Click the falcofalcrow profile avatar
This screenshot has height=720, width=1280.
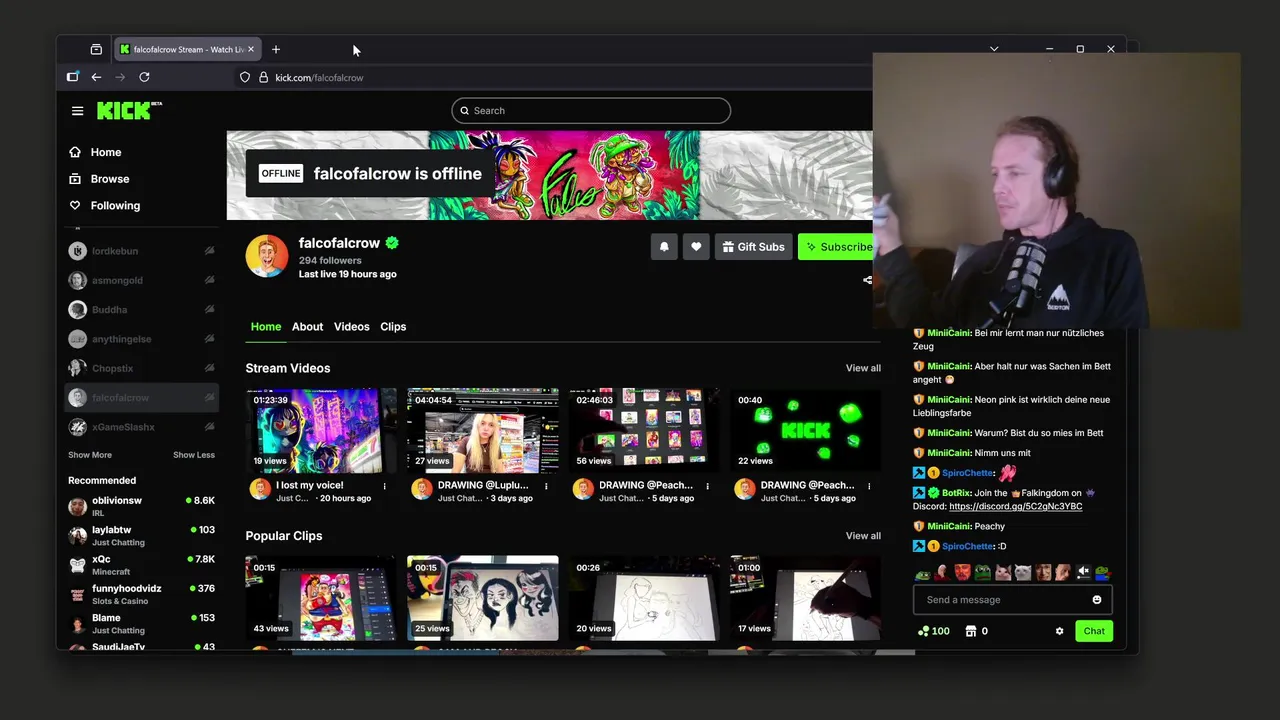[x=267, y=257]
